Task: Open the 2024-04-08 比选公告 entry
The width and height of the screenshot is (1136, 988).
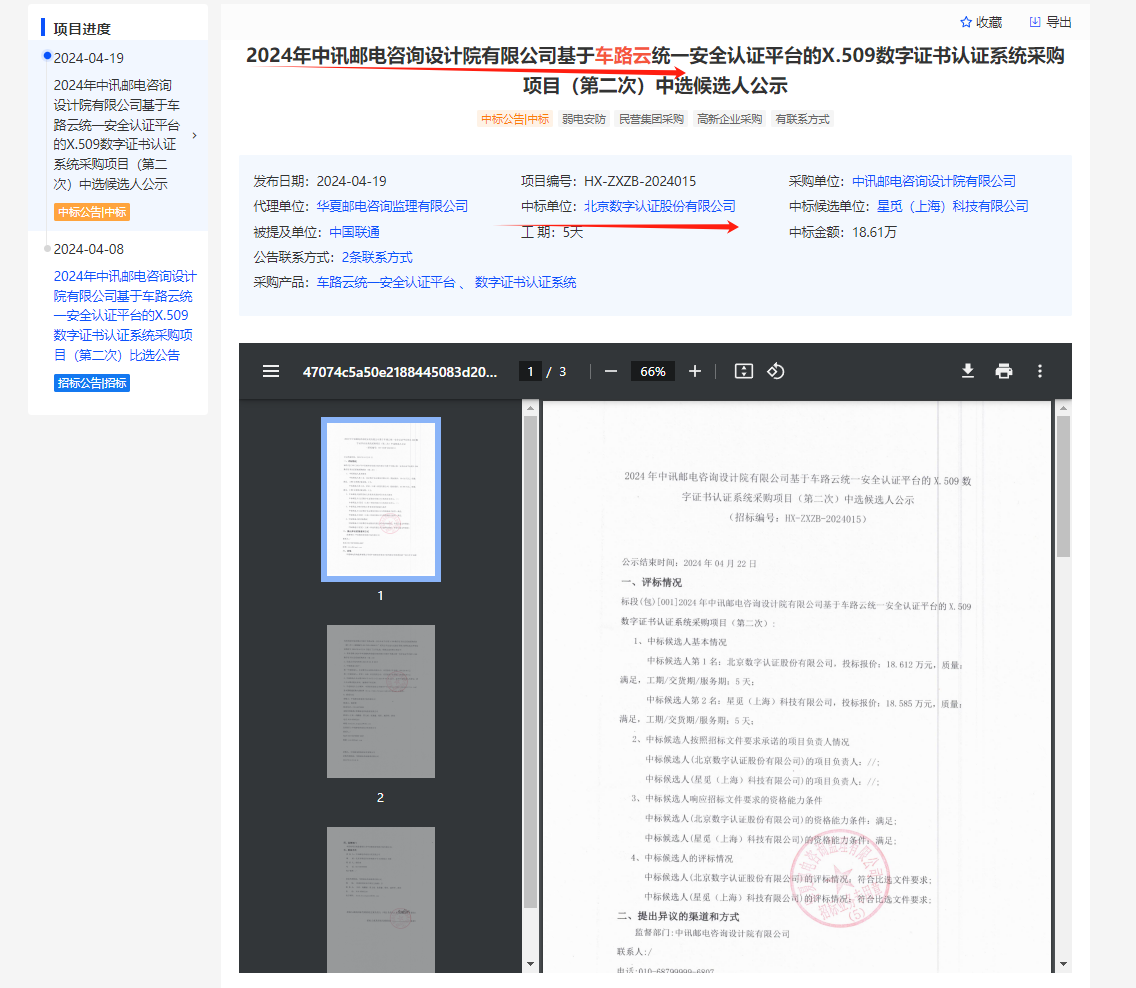Action: coord(125,316)
